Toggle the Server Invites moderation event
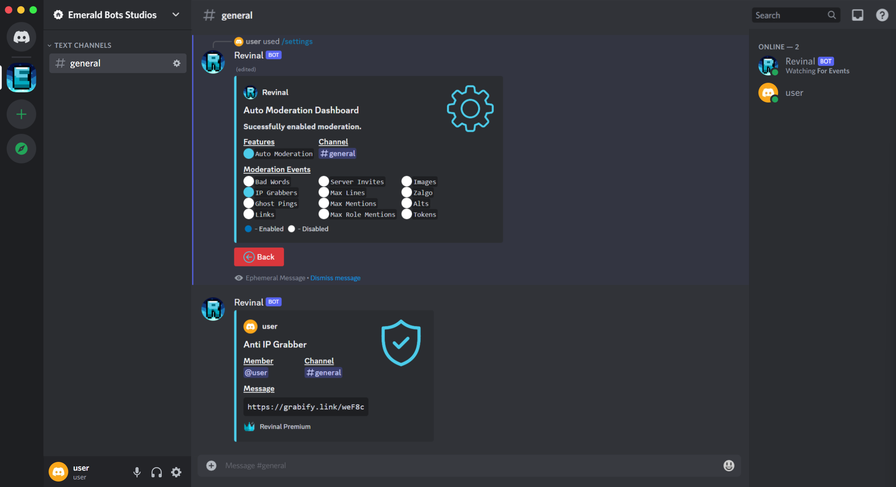Image resolution: width=896 pixels, height=487 pixels. (x=324, y=182)
